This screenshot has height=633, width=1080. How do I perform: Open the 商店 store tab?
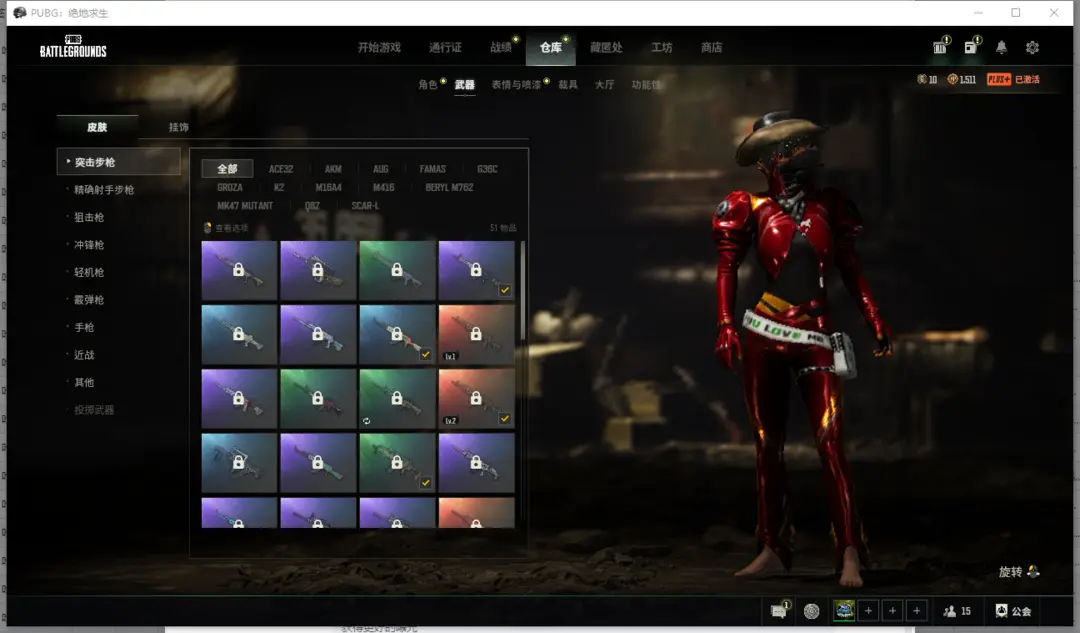tap(712, 47)
